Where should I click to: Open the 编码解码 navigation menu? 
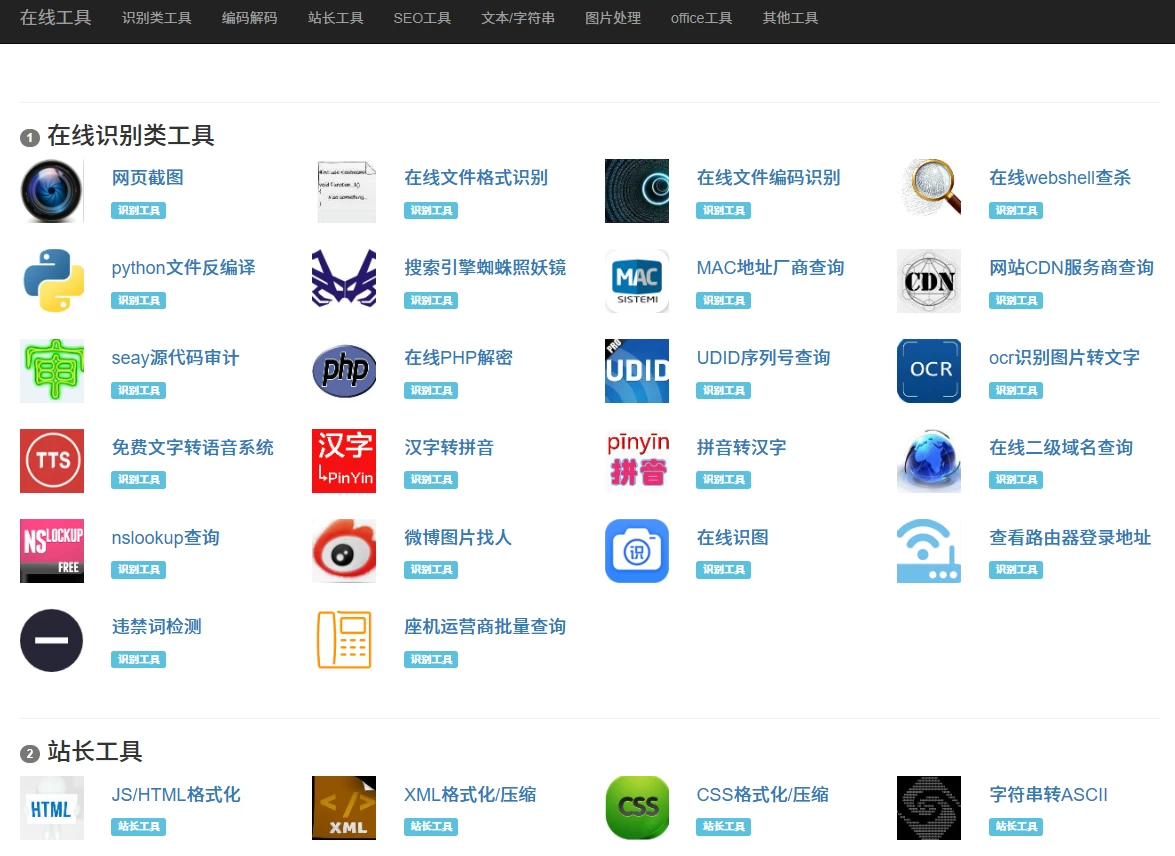249,18
